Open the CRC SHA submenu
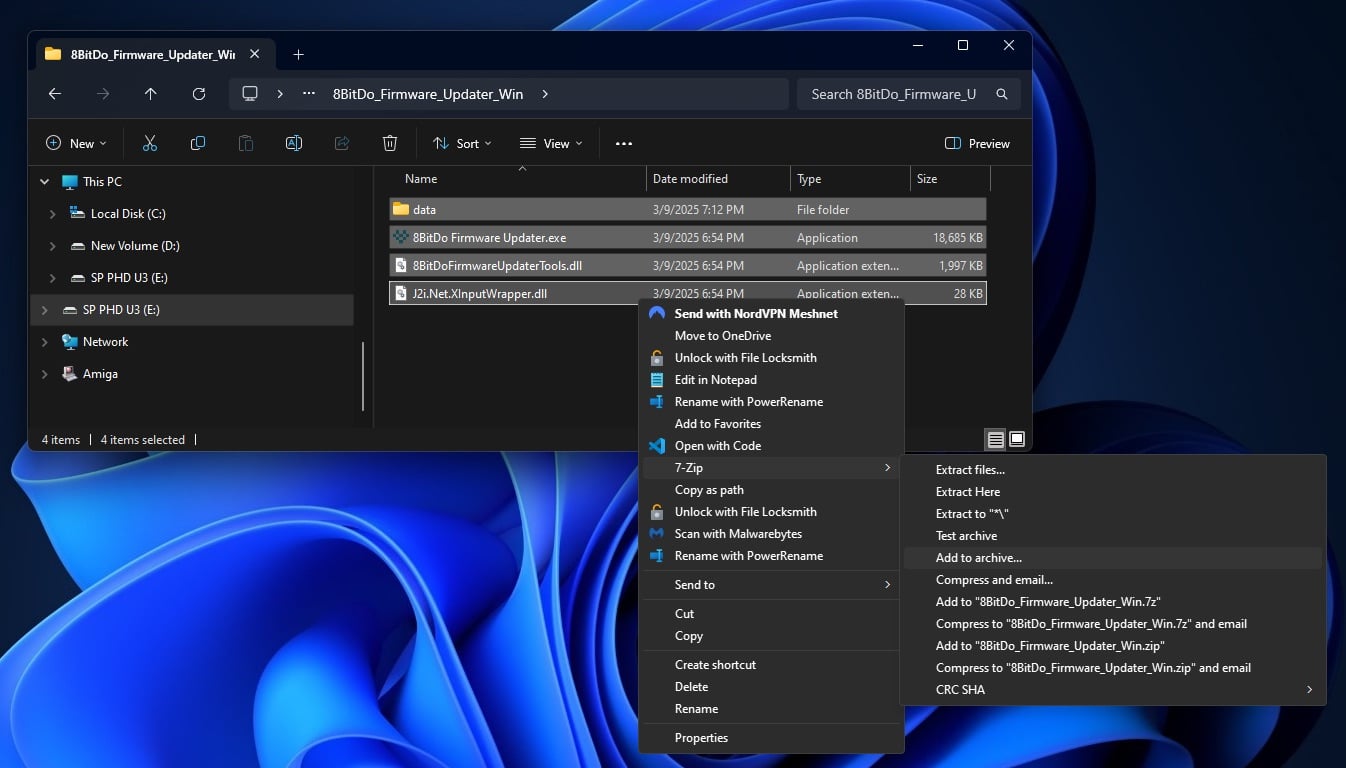Image resolution: width=1346 pixels, height=768 pixels. click(x=1113, y=690)
